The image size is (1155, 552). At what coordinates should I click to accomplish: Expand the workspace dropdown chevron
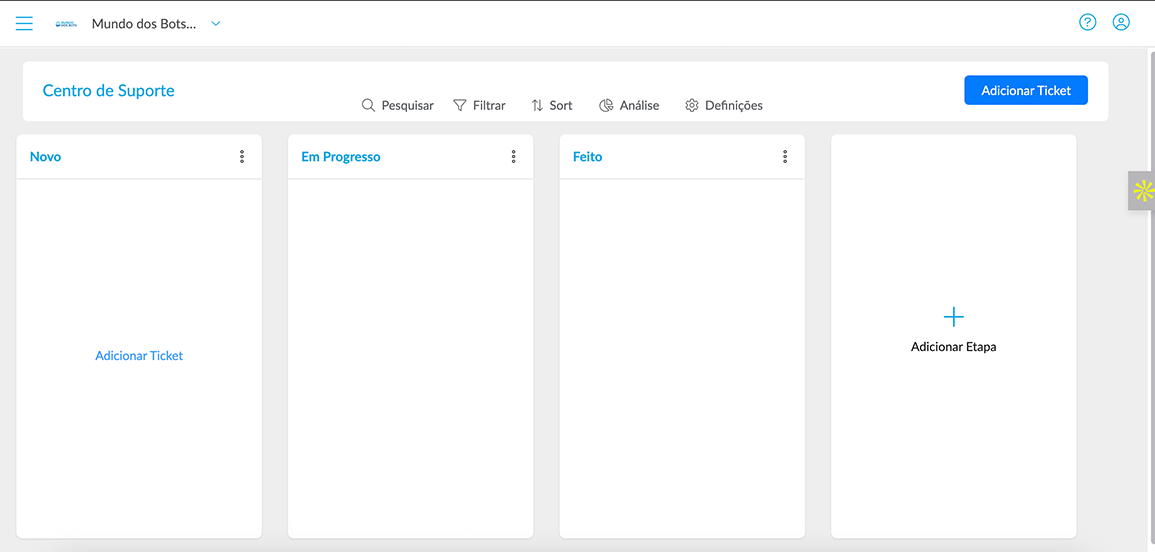point(216,24)
